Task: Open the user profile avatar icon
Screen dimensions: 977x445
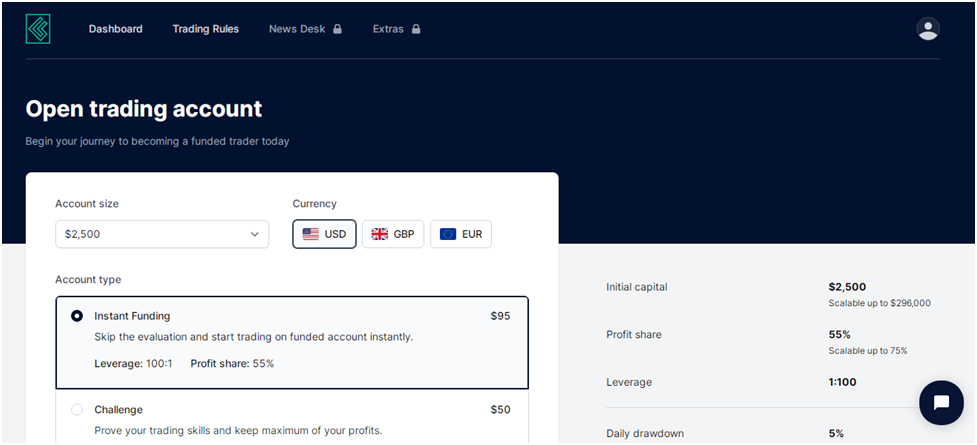Action: (x=928, y=29)
